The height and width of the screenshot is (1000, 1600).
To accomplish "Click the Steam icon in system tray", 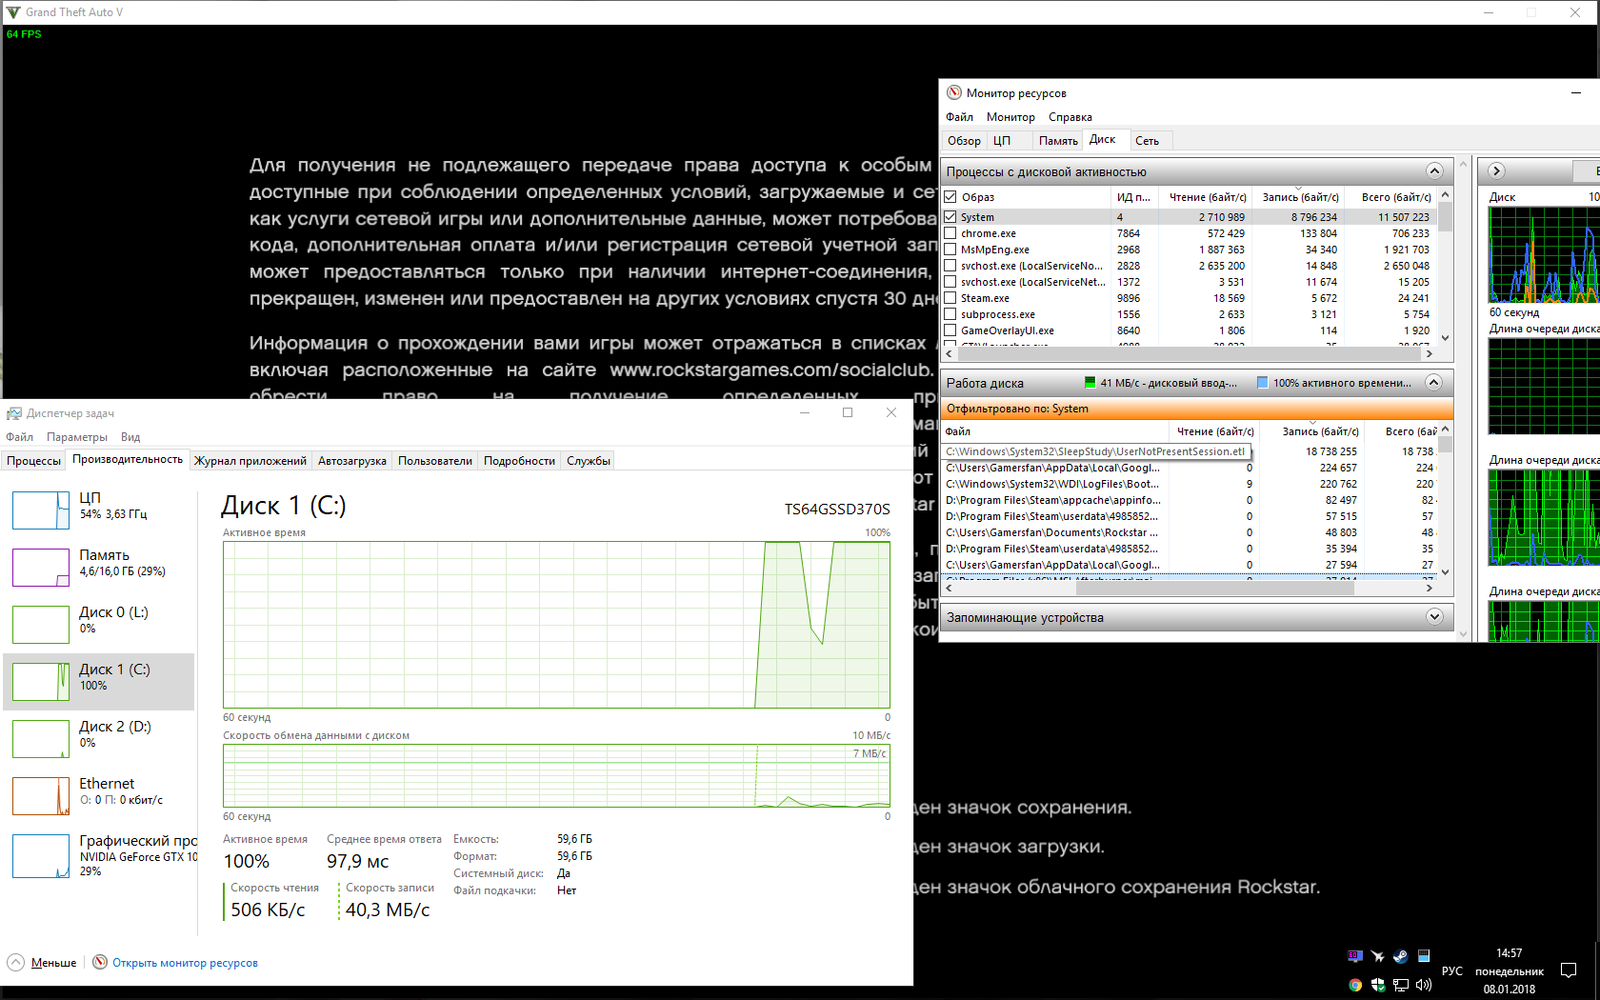I will pyautogui.click(x=1400, y=956).
